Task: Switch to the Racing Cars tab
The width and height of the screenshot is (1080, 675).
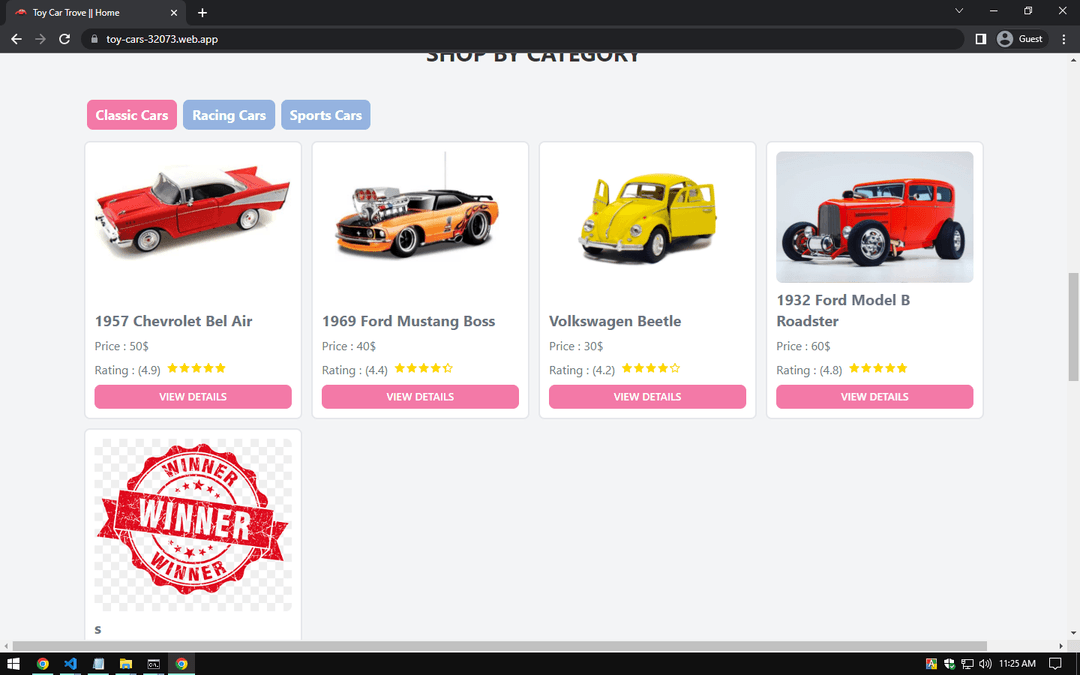Action: (x=229, y=115)
